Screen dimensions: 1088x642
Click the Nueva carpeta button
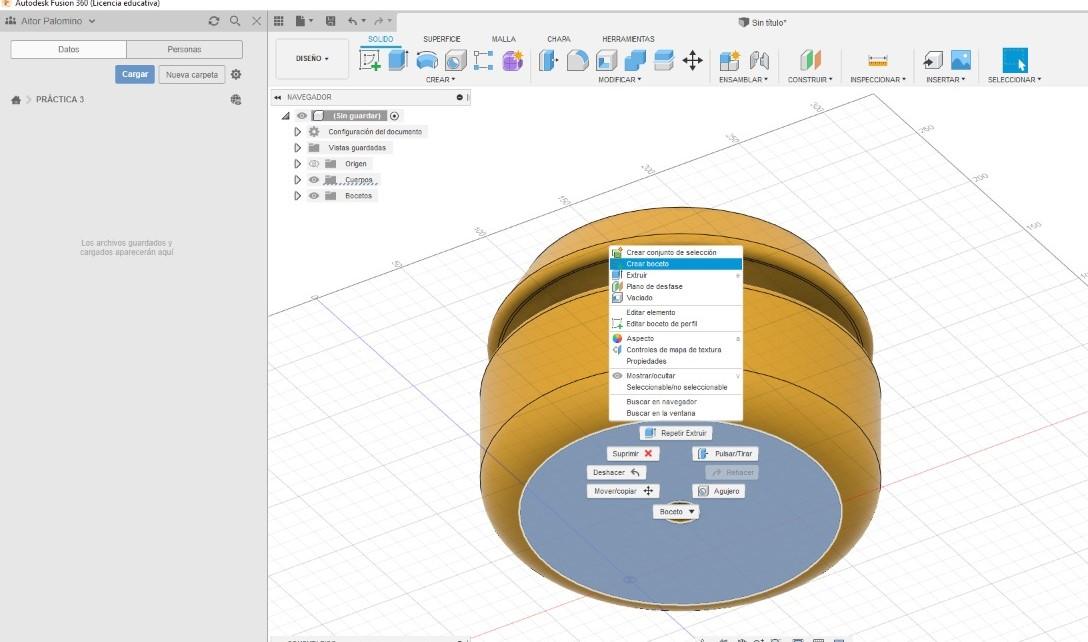[192, 74]
